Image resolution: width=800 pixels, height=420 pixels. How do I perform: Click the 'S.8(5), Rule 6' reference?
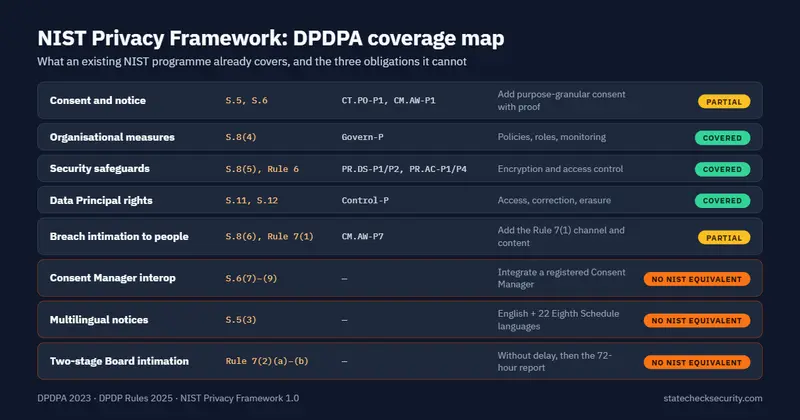pyautogui.click(x=262, y=169)
